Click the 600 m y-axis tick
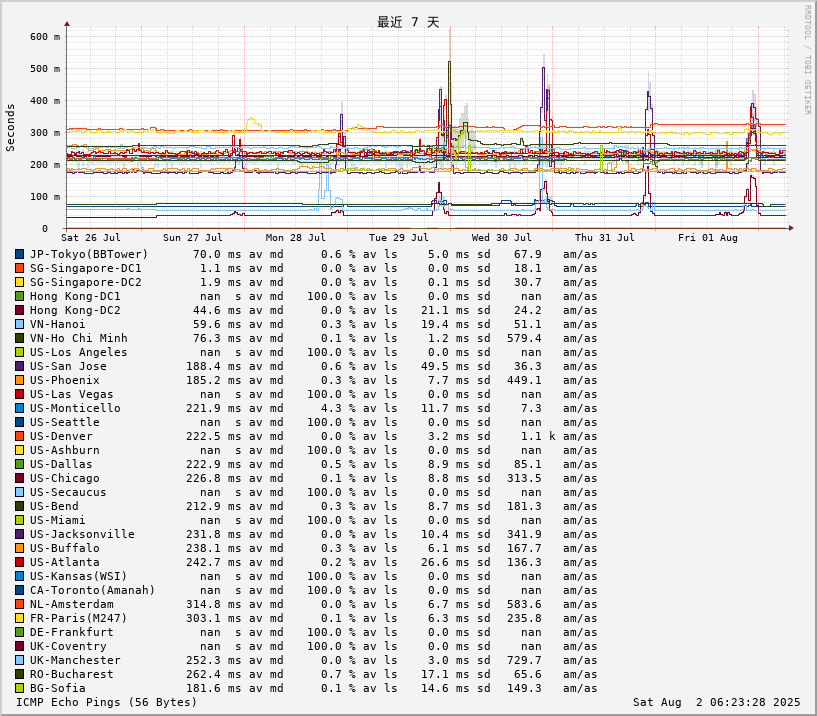Viewport: 817px width, 716px height. click(45, 37)
